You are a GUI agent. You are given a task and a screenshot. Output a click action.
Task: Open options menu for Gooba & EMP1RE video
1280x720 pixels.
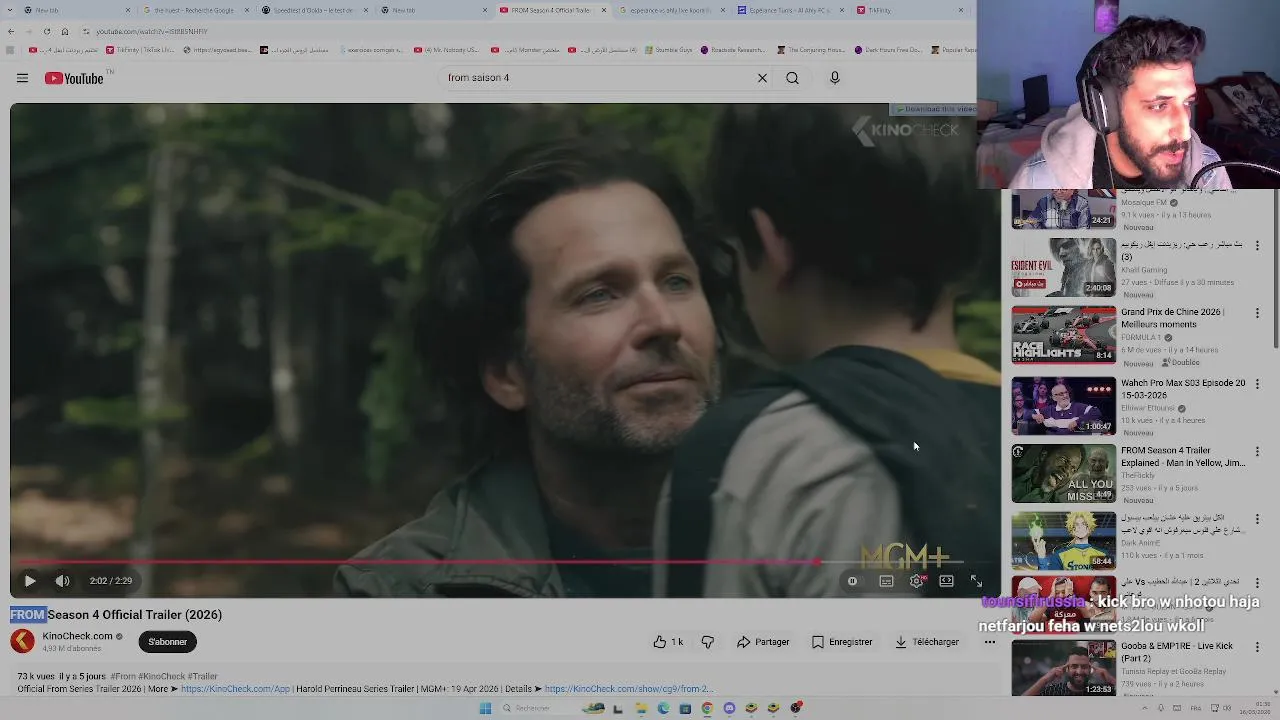coord(1257,647)
